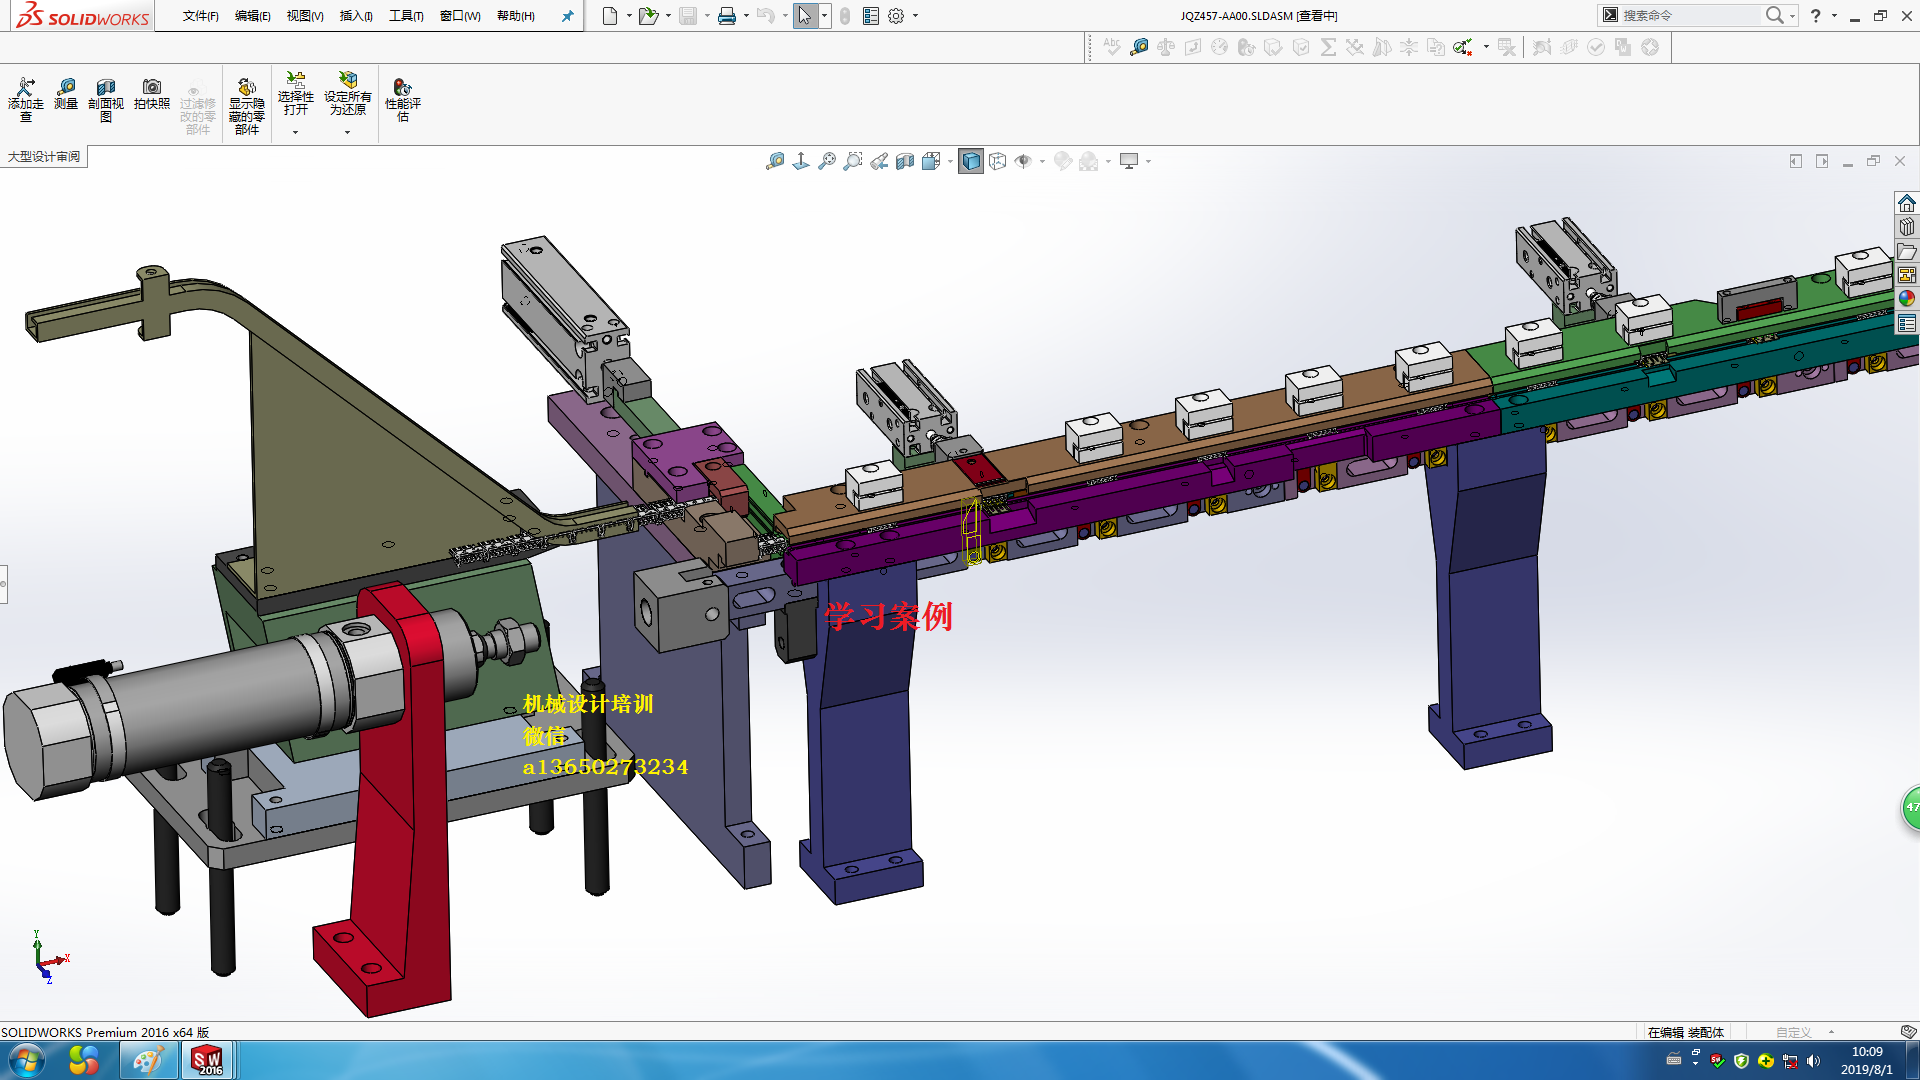The height and width of the screenshot is (1080, 1920).
Task: Open the 文件(F) menu
Action: [200, 16]
